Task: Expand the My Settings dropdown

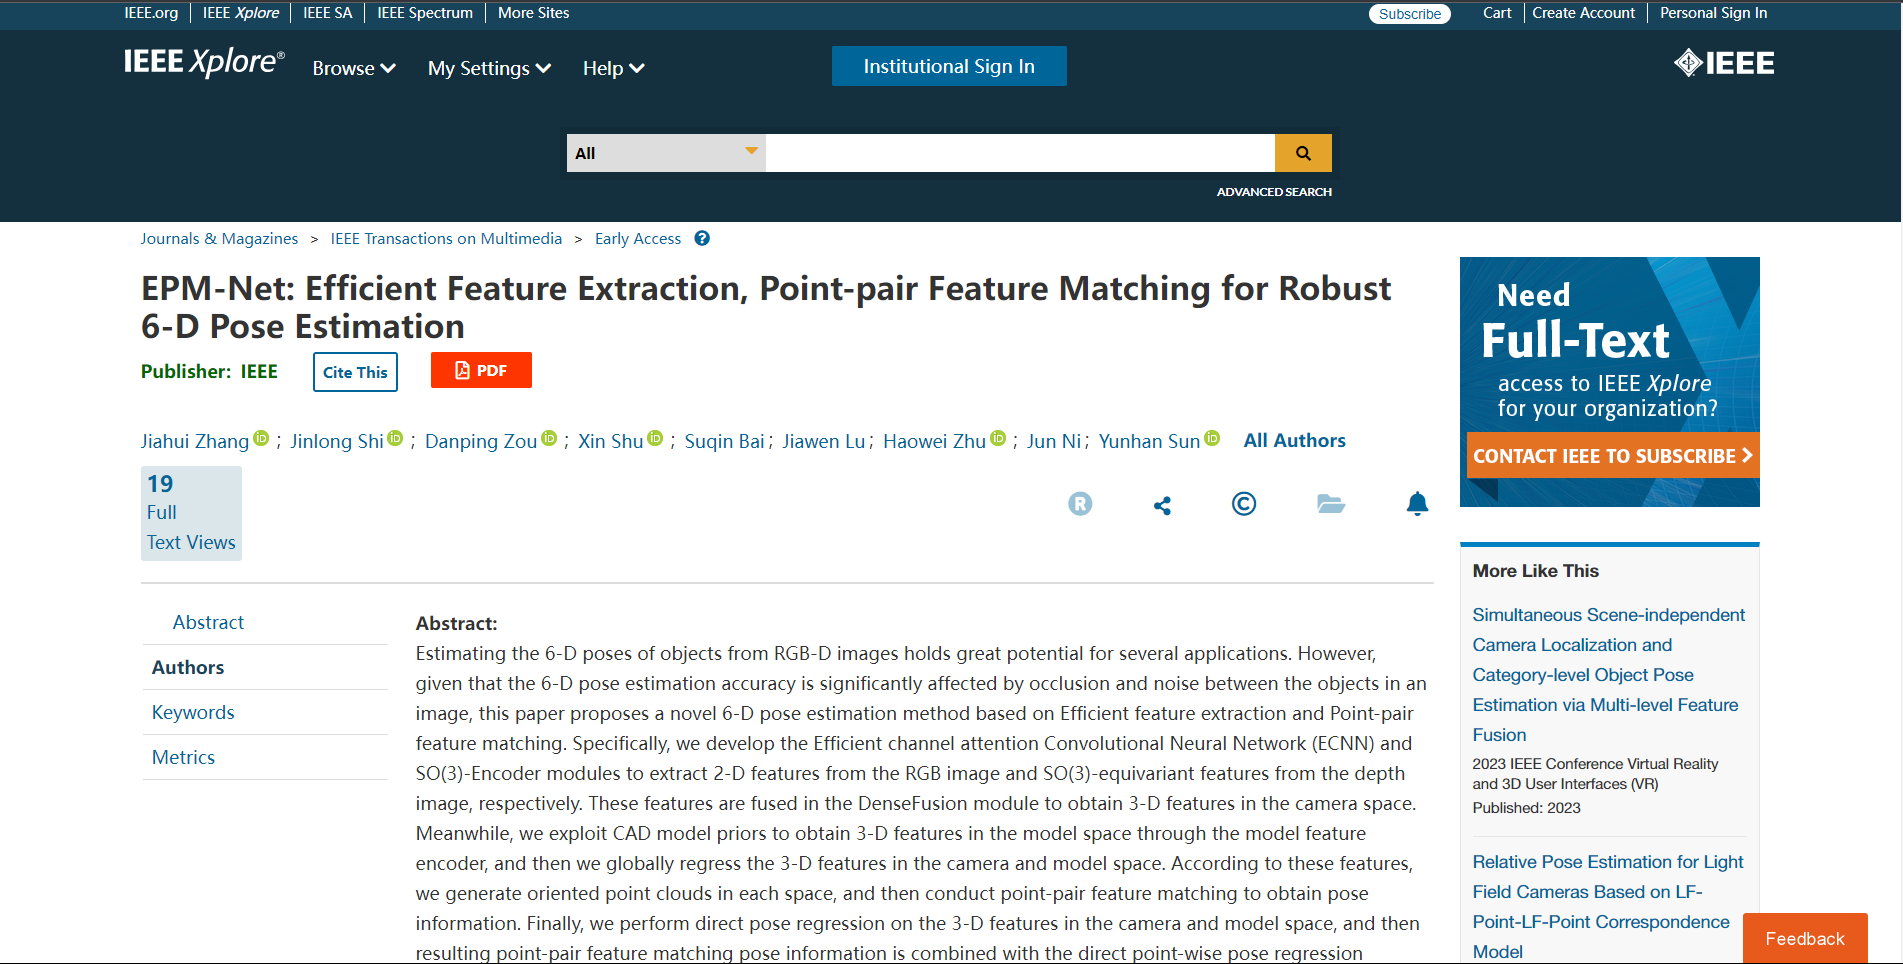Action: tap(489, 68)
